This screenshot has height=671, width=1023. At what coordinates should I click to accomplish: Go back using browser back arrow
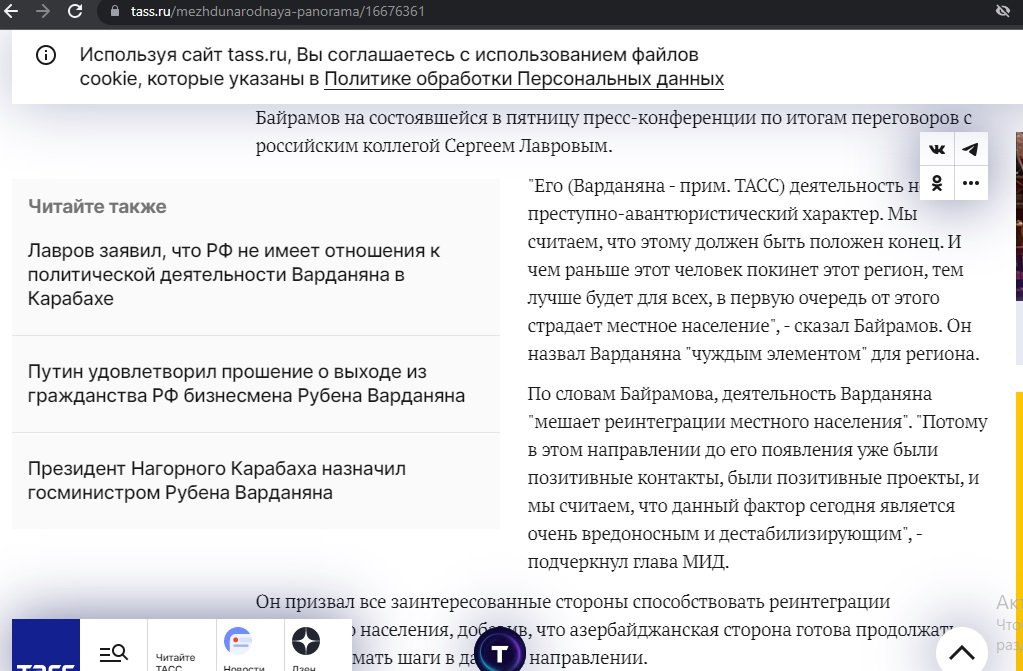point(11,12)
